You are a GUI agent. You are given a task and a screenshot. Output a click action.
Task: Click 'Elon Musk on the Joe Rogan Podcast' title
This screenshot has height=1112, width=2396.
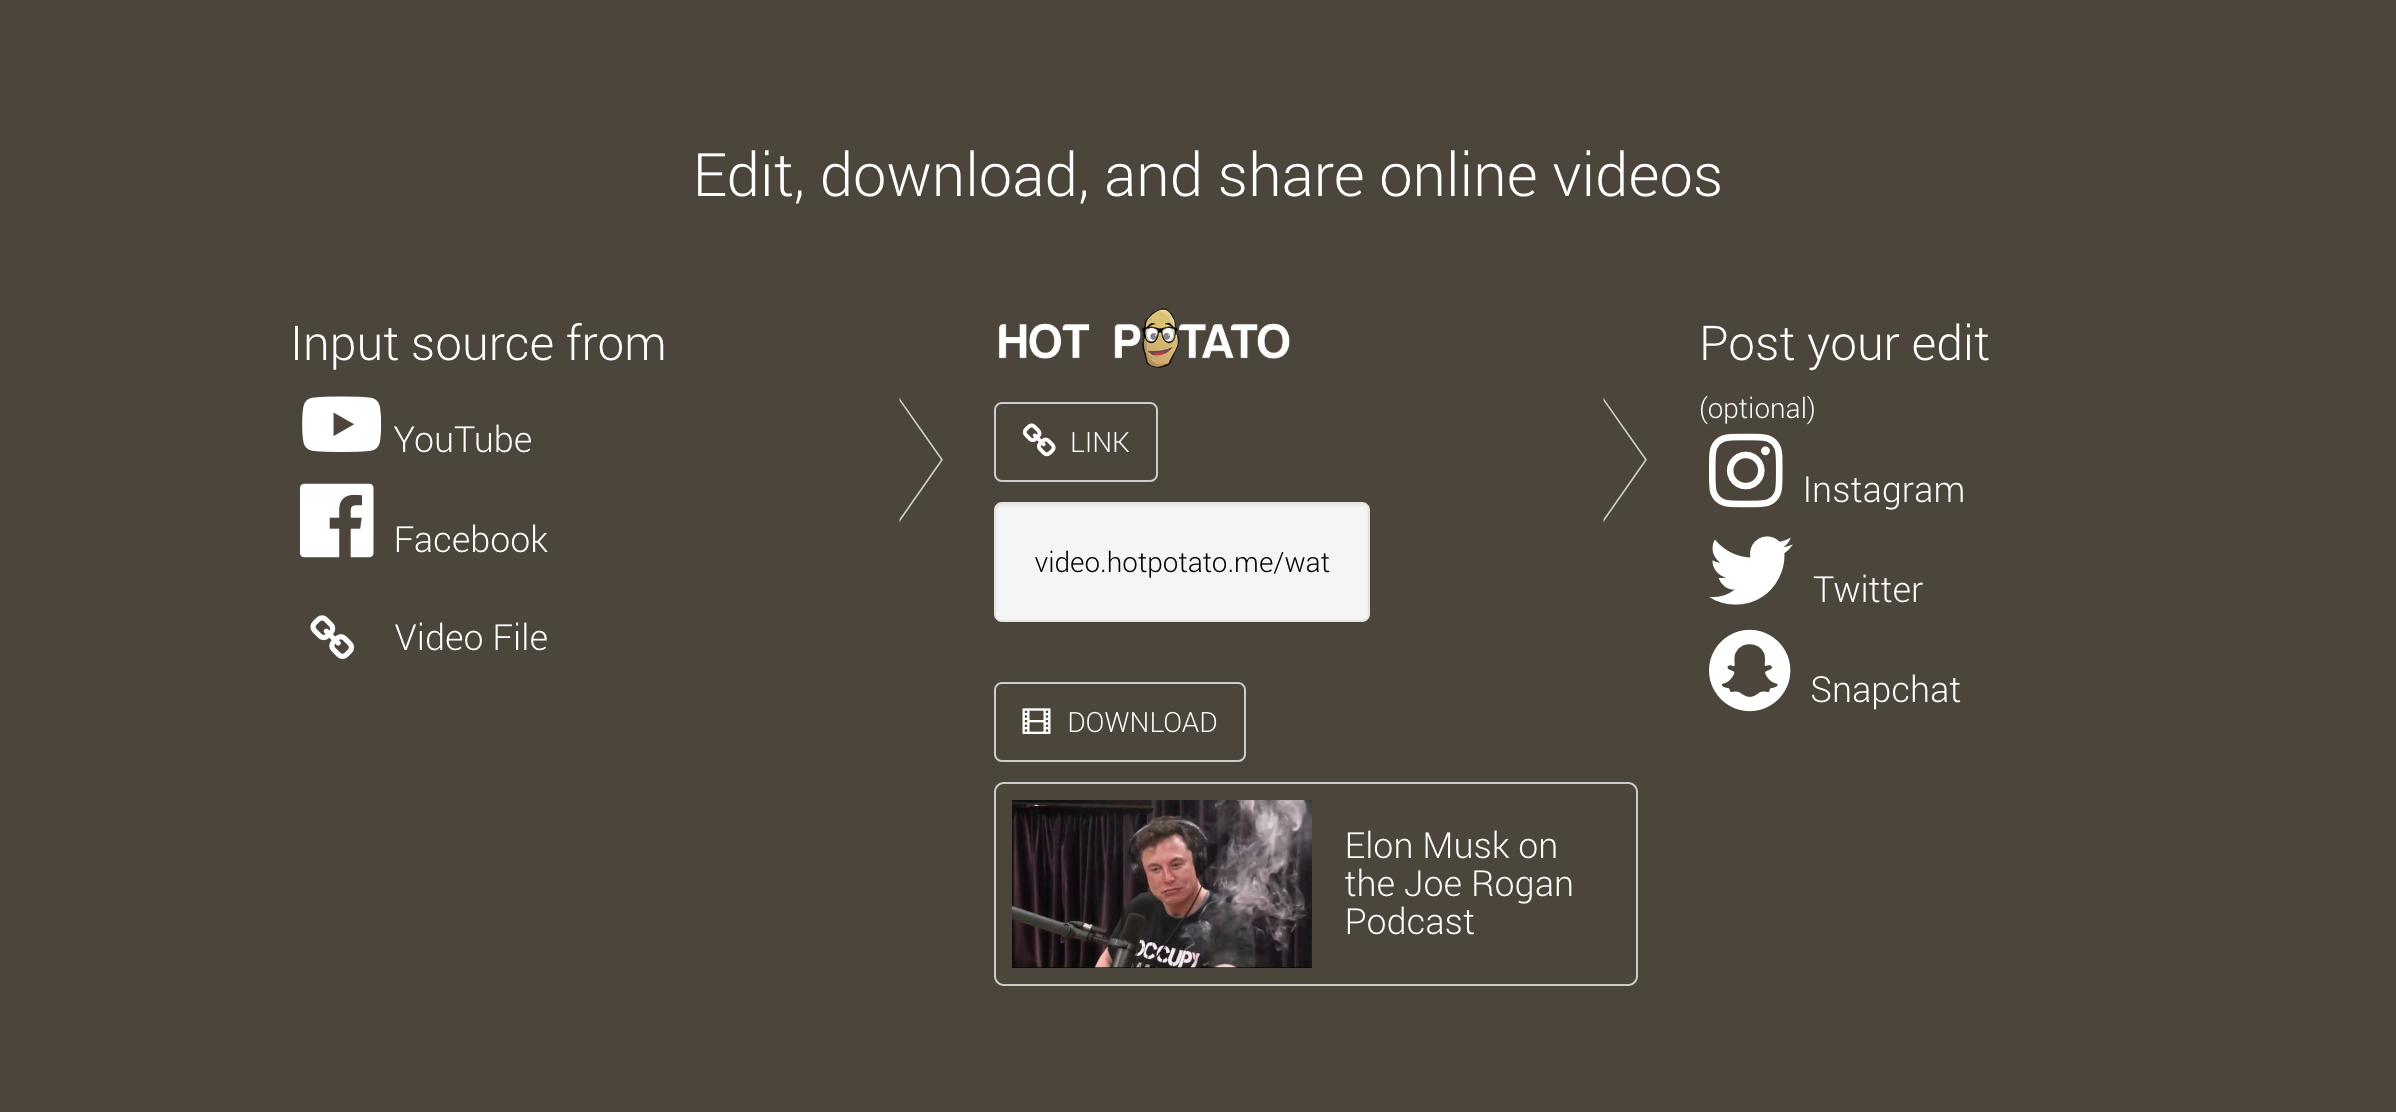pyautogui.click(x=1459, y=884)
